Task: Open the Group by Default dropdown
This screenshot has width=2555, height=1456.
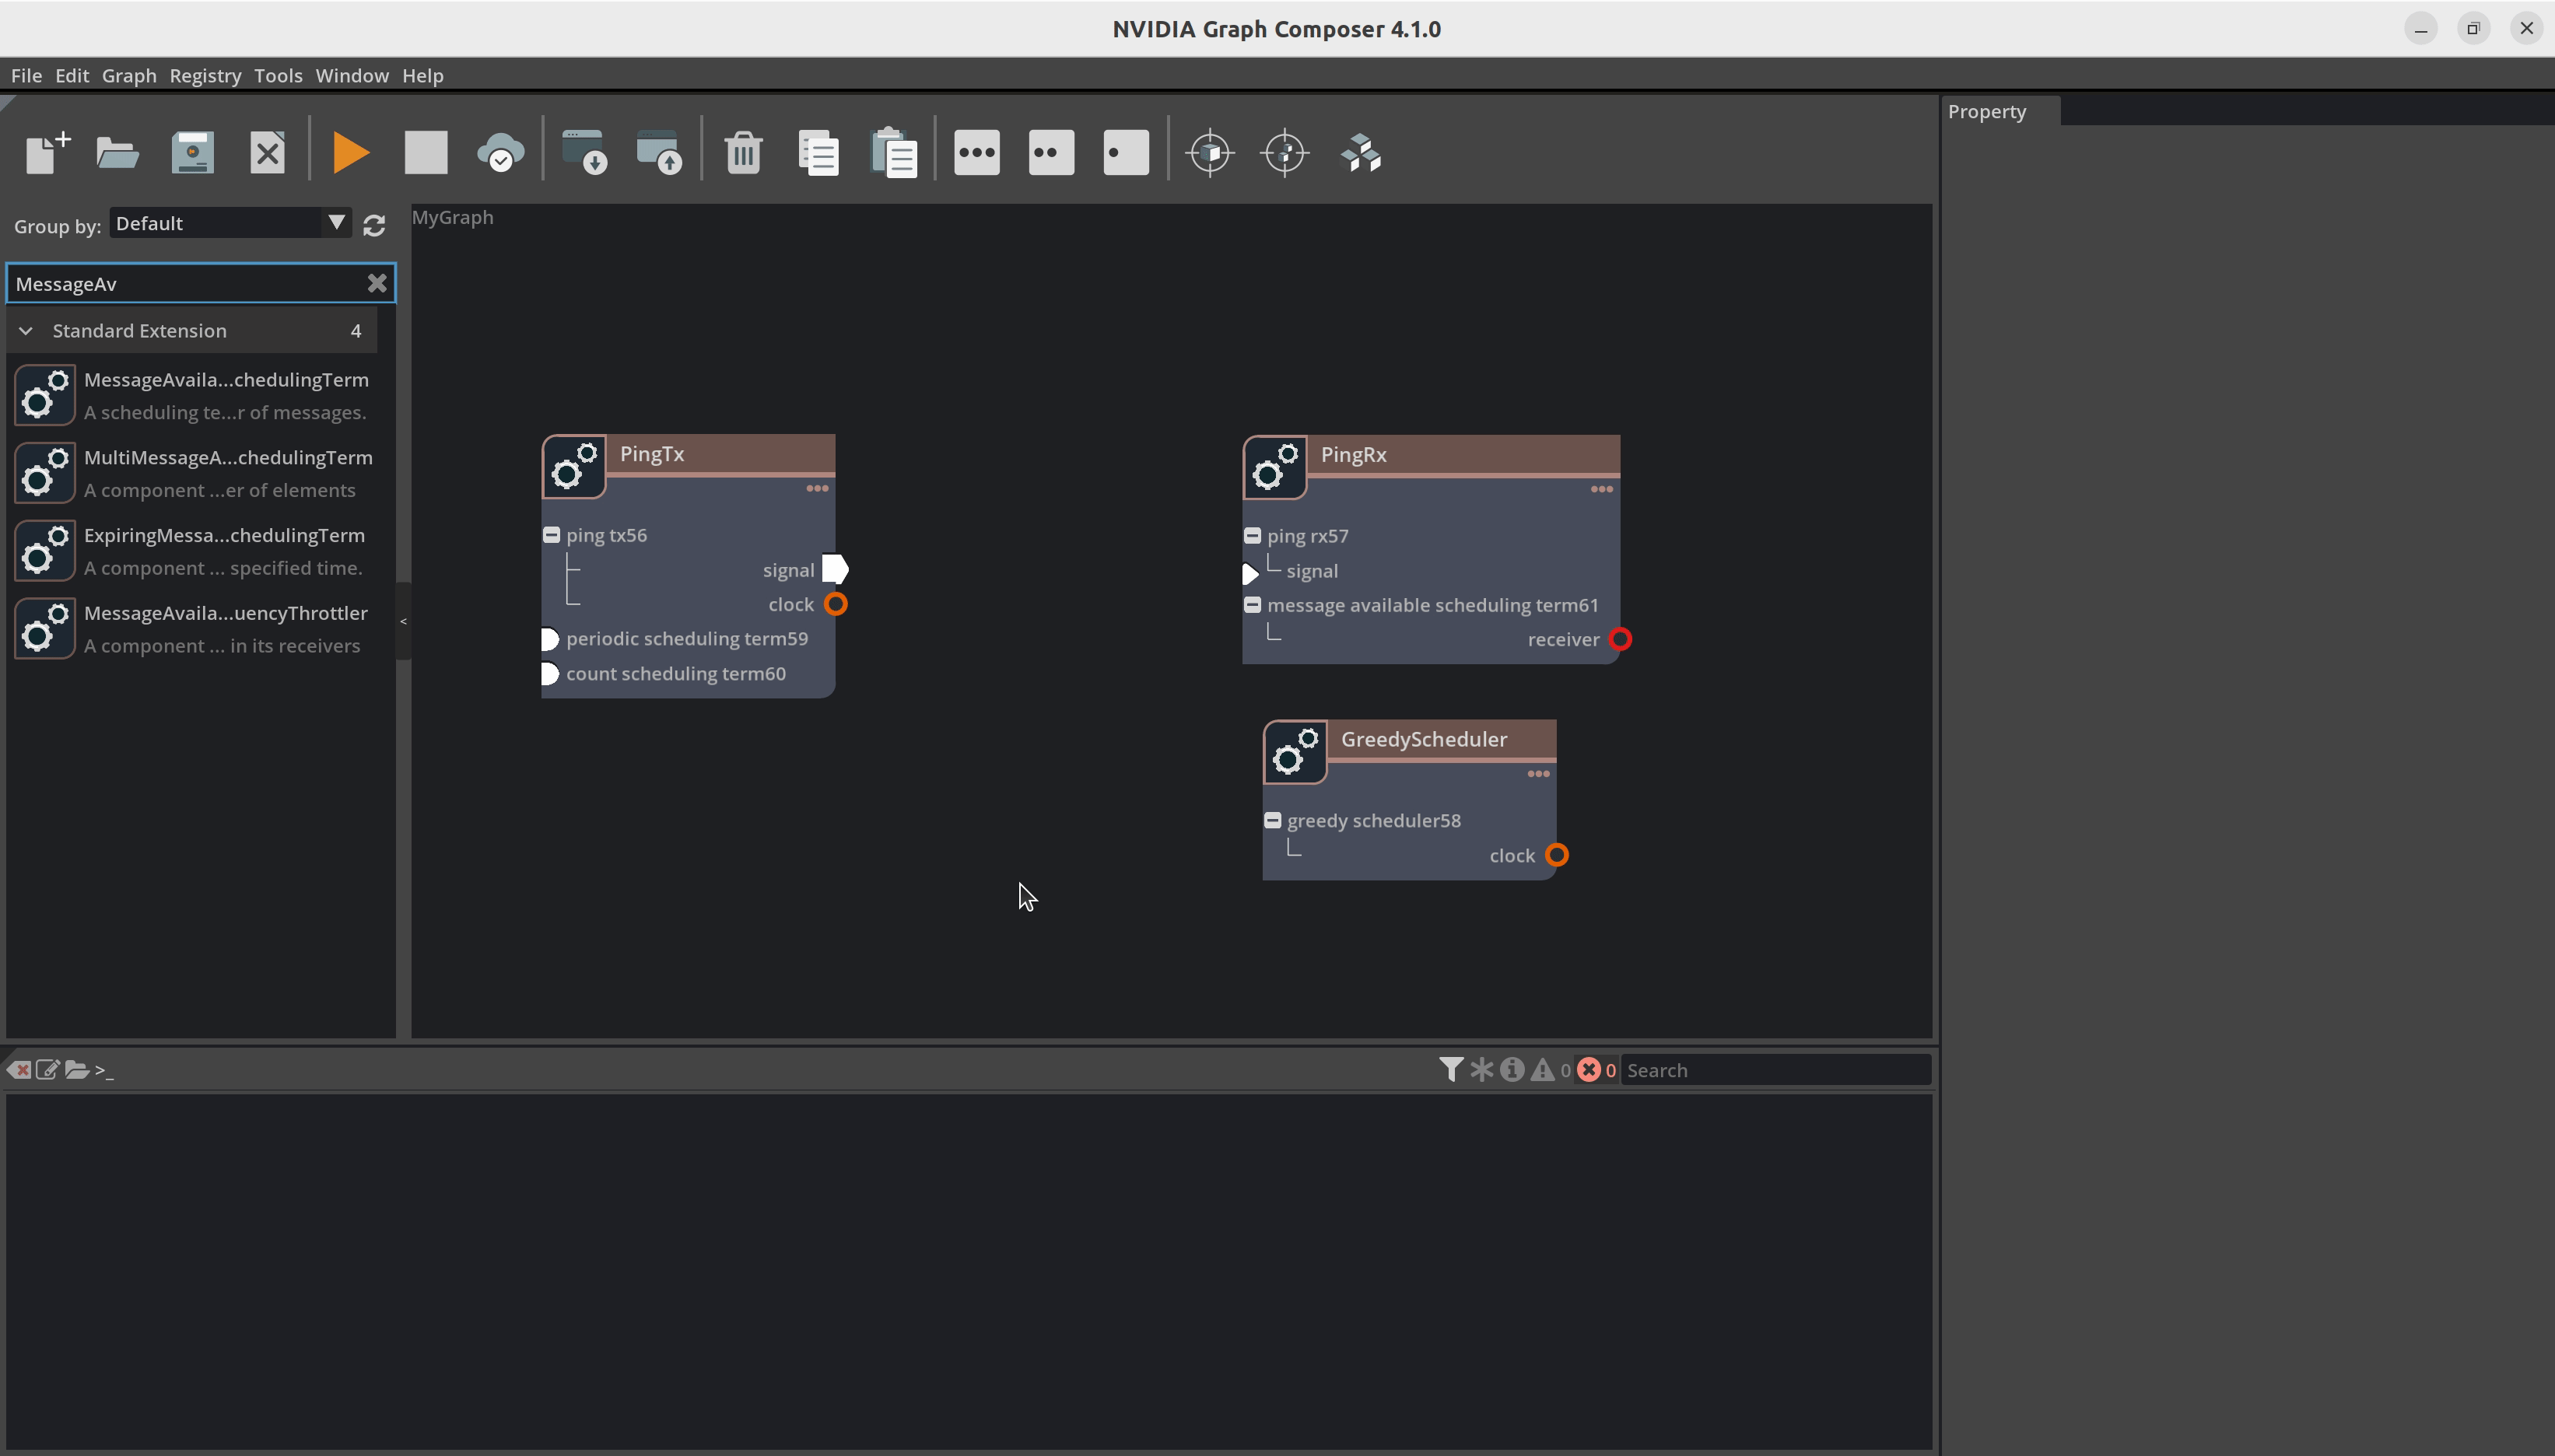Action: pyautogui.click(x=230, y=223)
